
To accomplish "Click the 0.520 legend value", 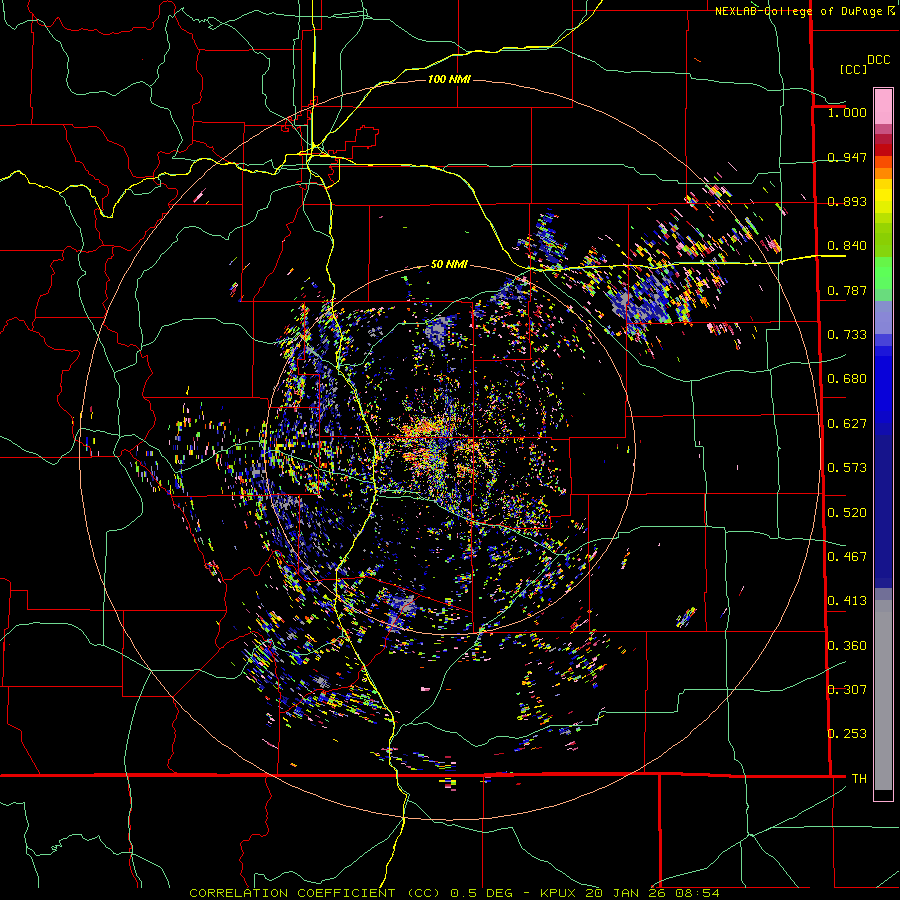I will (847, 513).
